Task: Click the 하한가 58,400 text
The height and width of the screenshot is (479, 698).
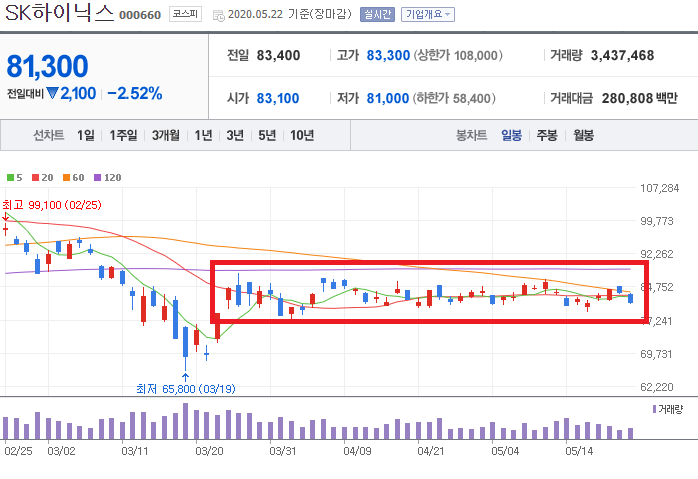Action: 454,98
